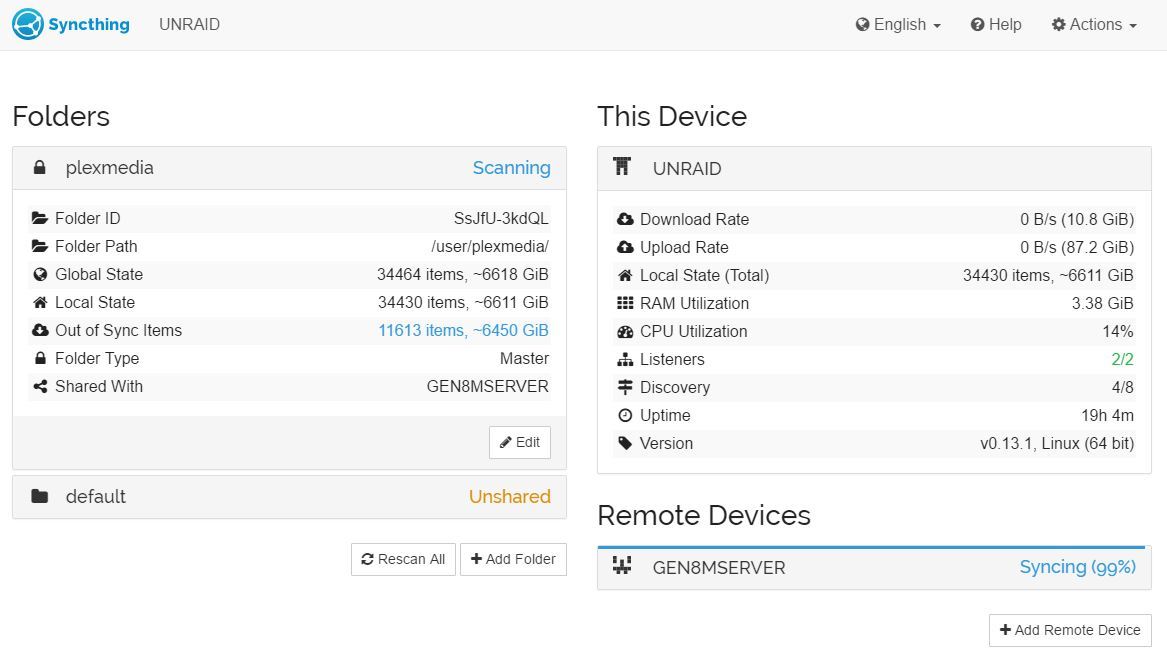Image resolution: width=1167 pixels, height=660 pixels.
Task: Click the folder path /user/plexmedia/
Action: coord(490,246)
